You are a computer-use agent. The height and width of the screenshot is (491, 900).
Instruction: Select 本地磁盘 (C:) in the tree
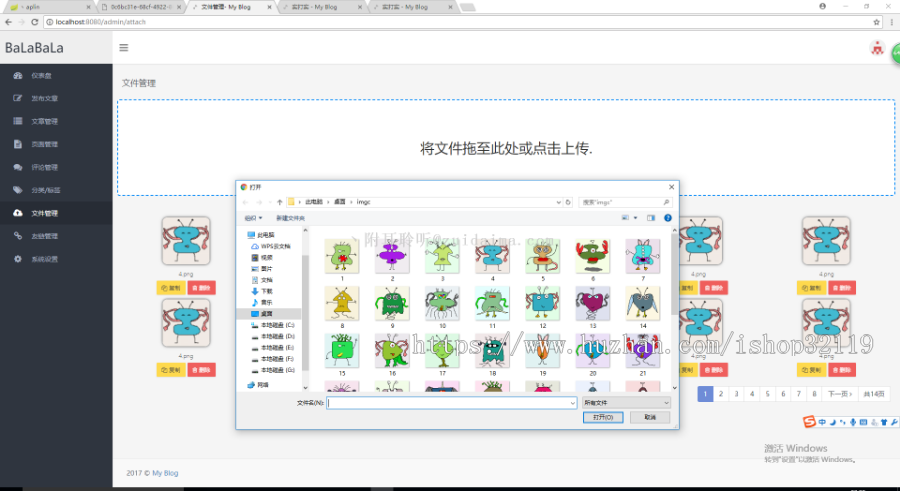pos(273,325)
